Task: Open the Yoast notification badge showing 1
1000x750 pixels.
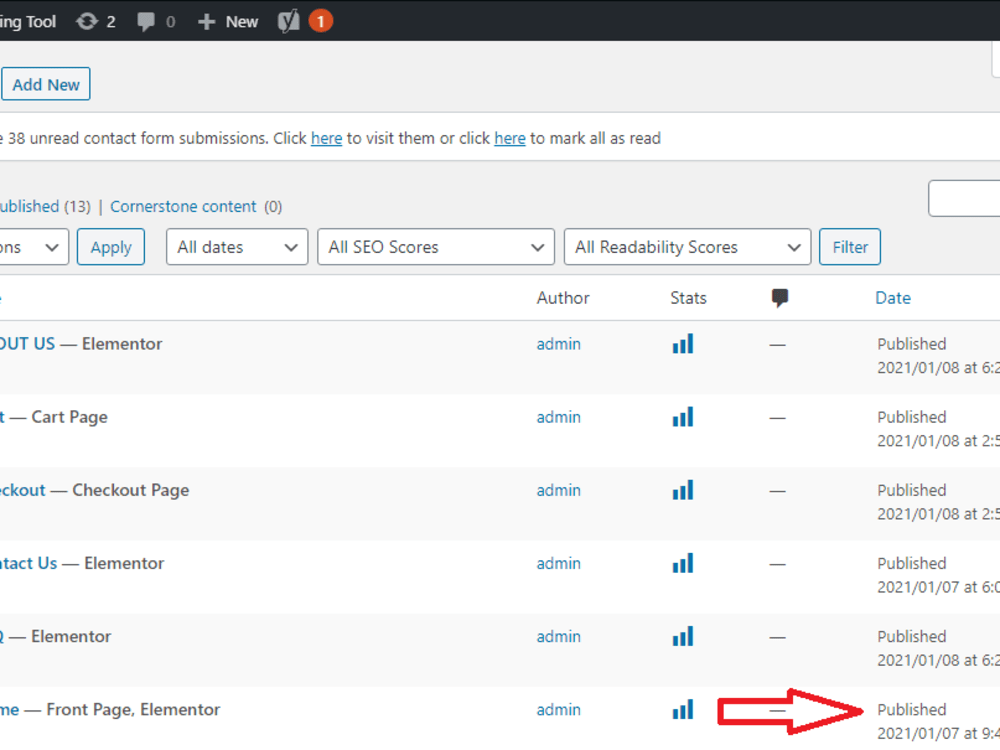Action: tap(321, 22)
